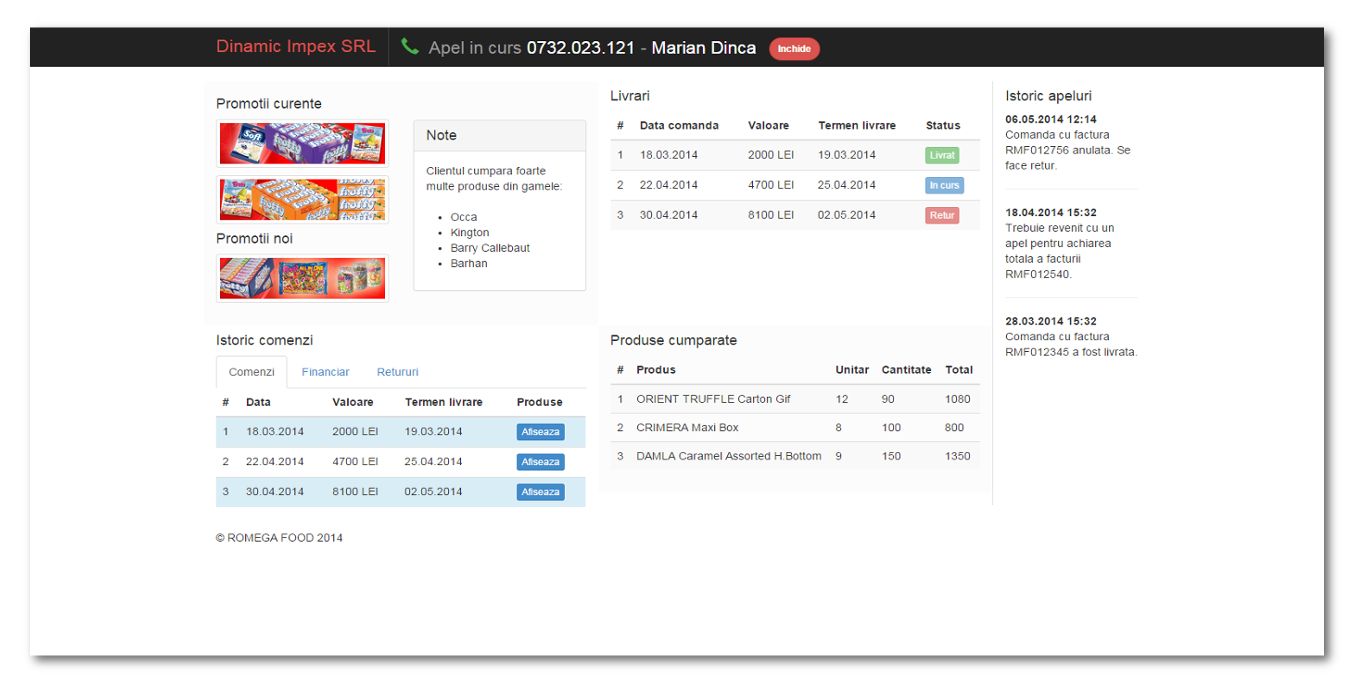The height and width of the screenshot is (686, 1358).
Task: Click the Inchide call icon button
Action: [793, 47]
